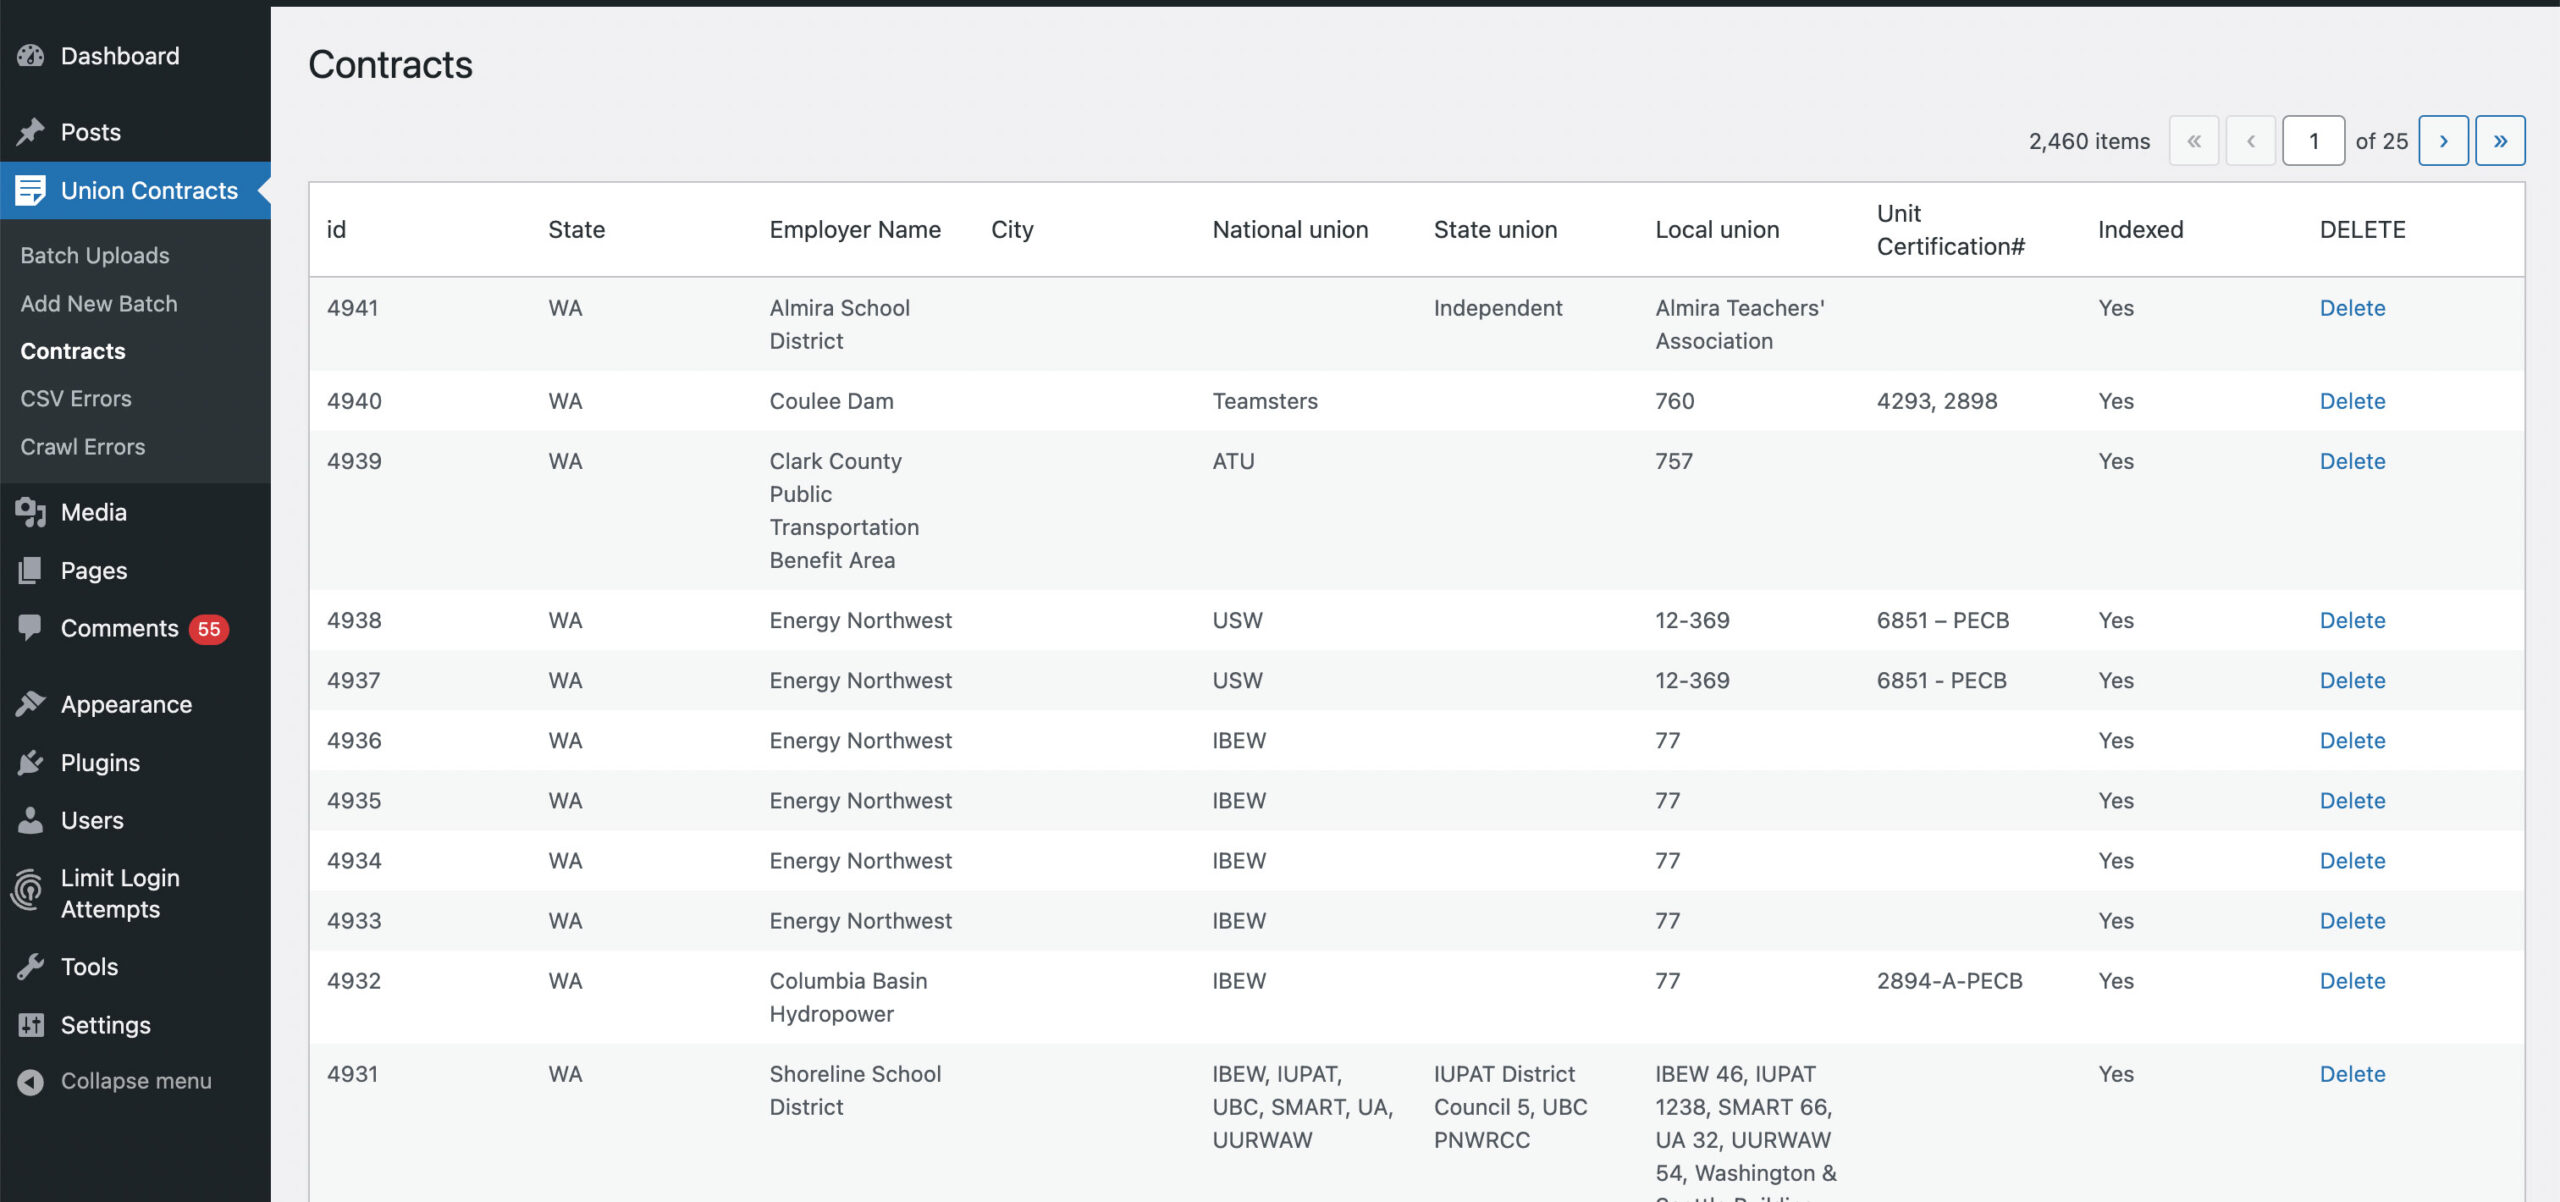Click the 'Columbia Basin Hydropower' employer cell
The image size is (2560, 1202).
click(x=848, y=997)
